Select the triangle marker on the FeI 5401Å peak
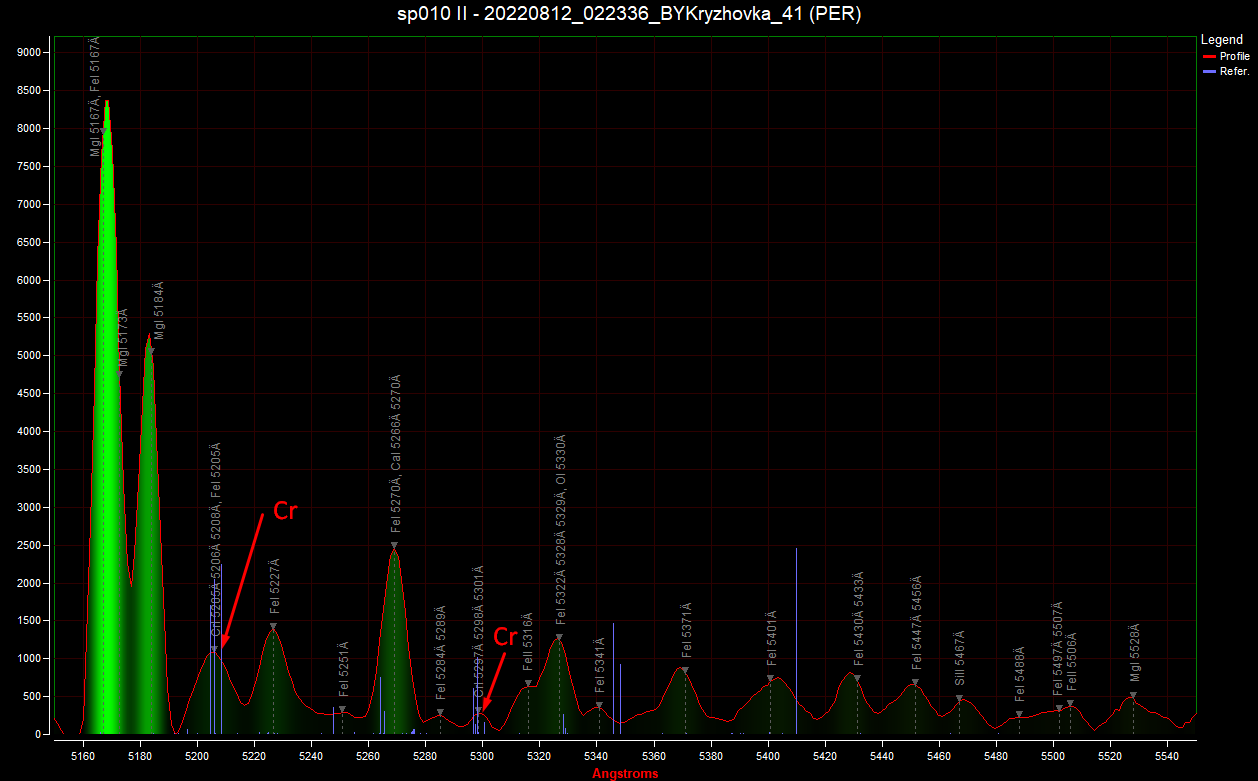Image resolution: width=1258 pixels, height=781 pixels. (770, 679)
